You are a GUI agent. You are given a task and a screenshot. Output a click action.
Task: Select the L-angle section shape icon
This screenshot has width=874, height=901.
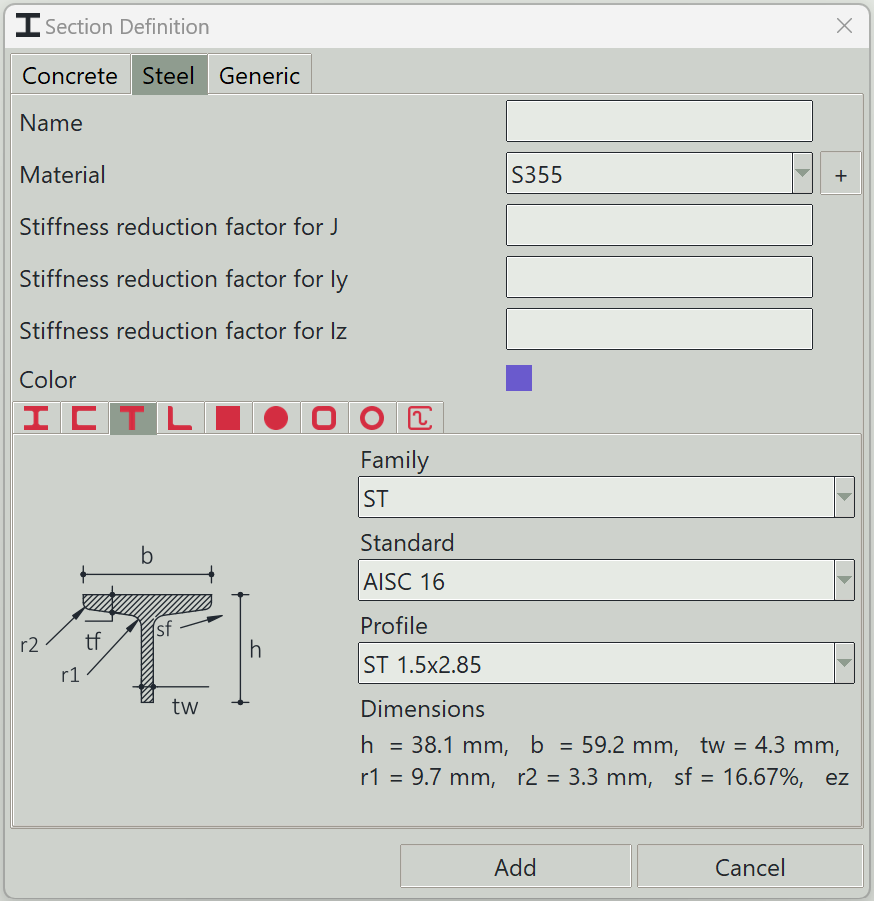coord(180,418)
